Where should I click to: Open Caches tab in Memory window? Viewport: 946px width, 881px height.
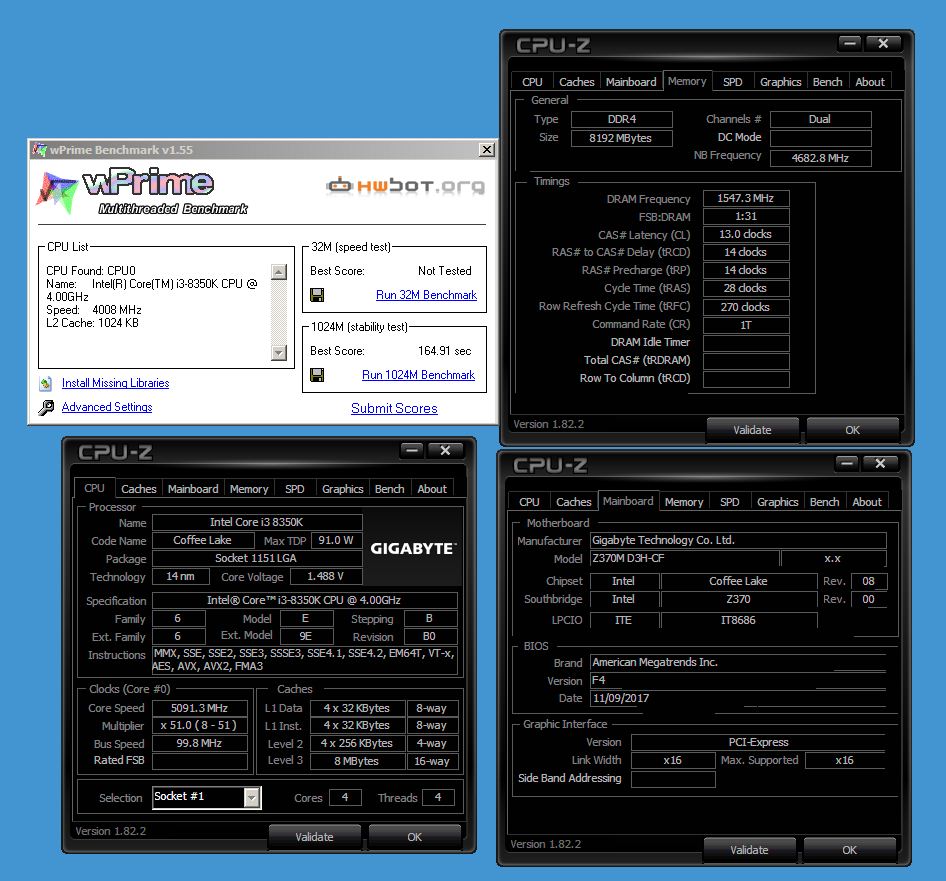tap(577, 82)
